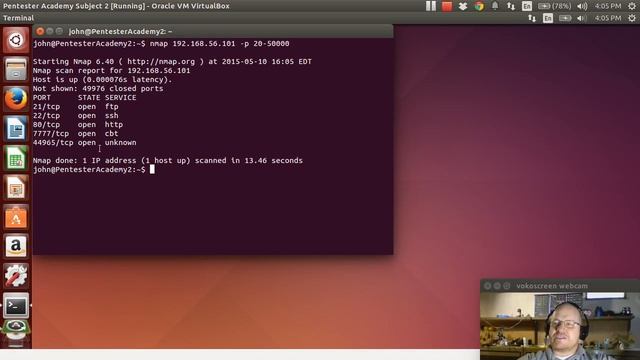The width and height of the screenshot is (640, 360).
Task: Click the '21/tcp open ftp' row
Action: tap(76, 107)
